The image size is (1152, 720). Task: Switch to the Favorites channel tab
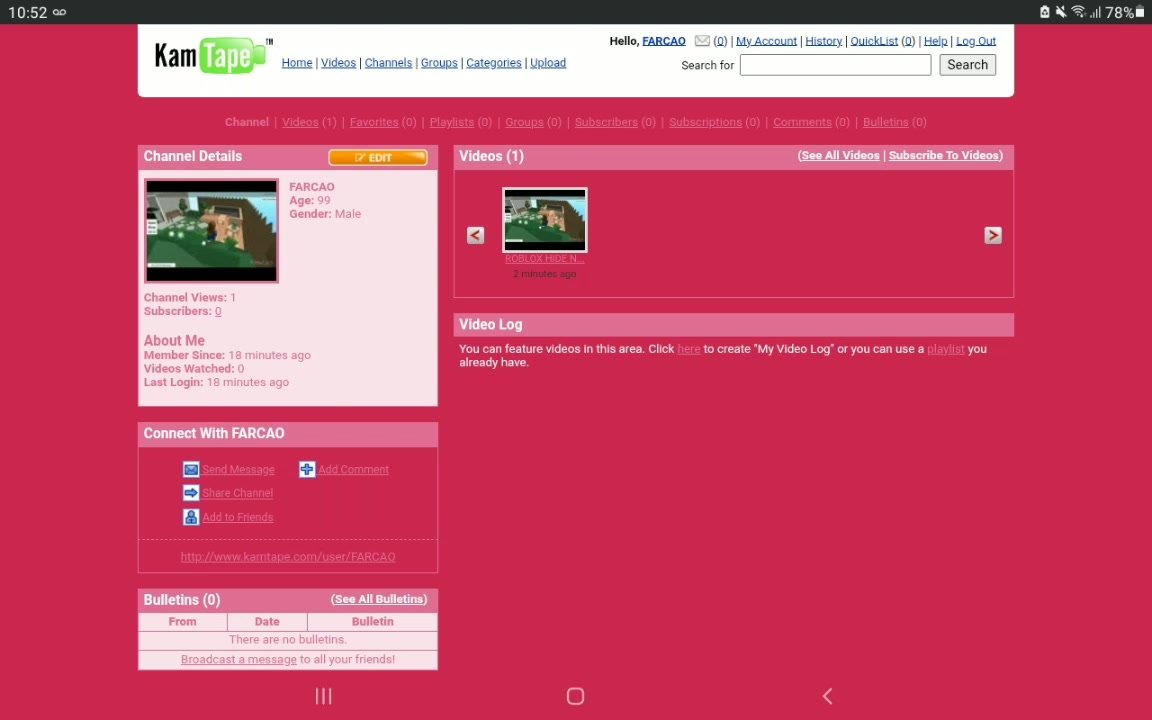(x=374, y=122)
